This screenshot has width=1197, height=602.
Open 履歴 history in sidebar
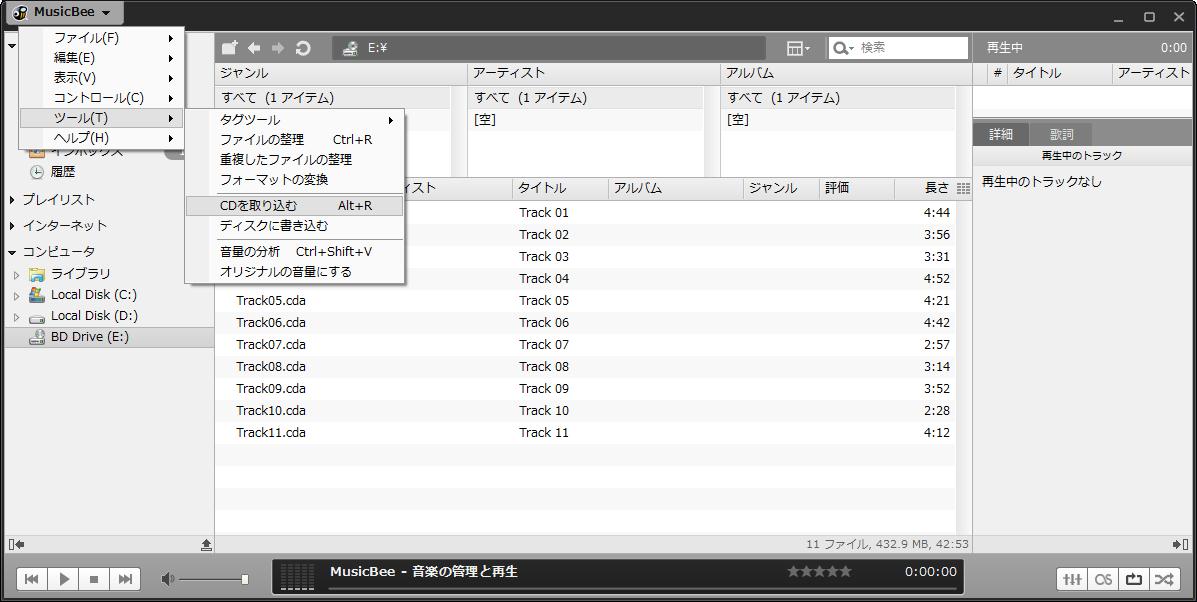point(63,172)
